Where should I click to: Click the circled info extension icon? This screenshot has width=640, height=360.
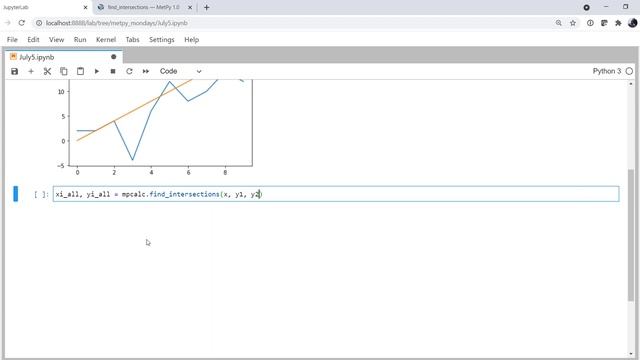[x=590, y=23]
